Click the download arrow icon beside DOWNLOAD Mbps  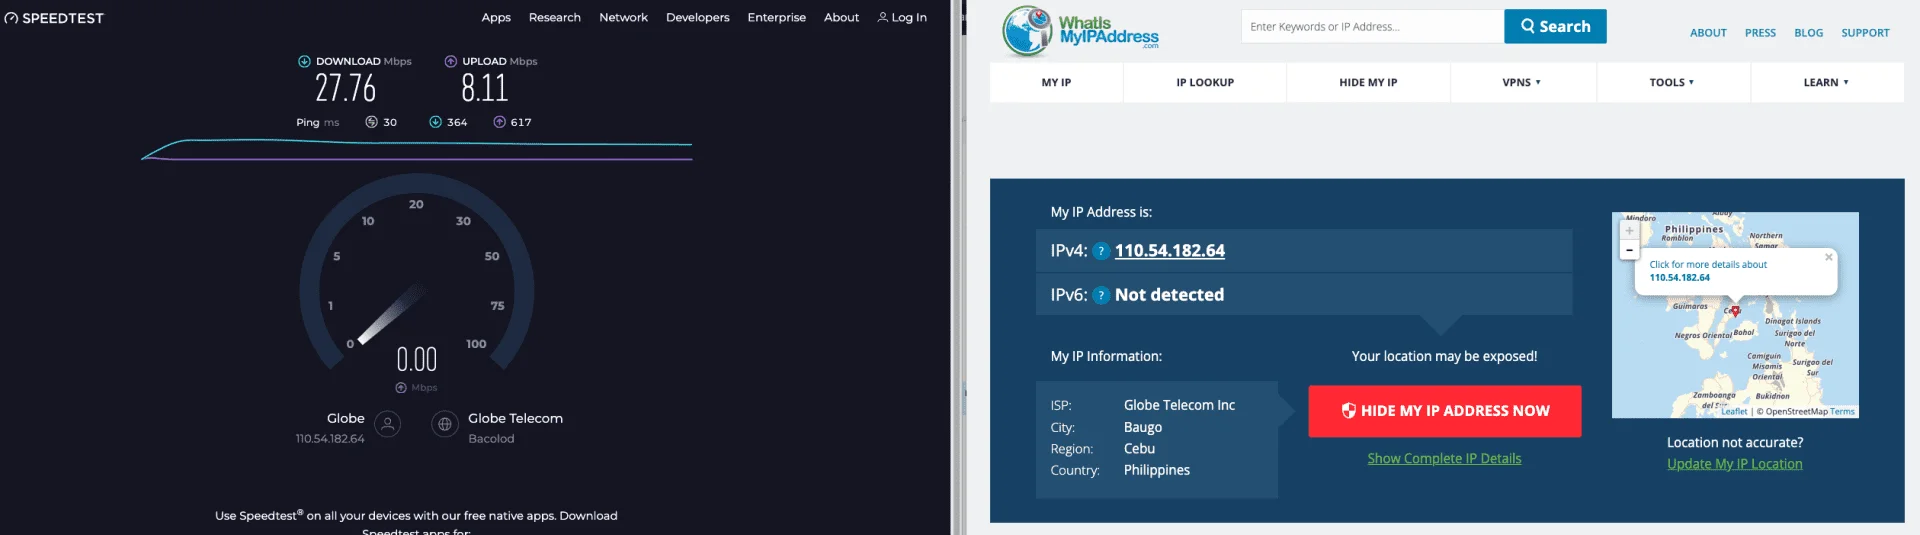point(304,61)
